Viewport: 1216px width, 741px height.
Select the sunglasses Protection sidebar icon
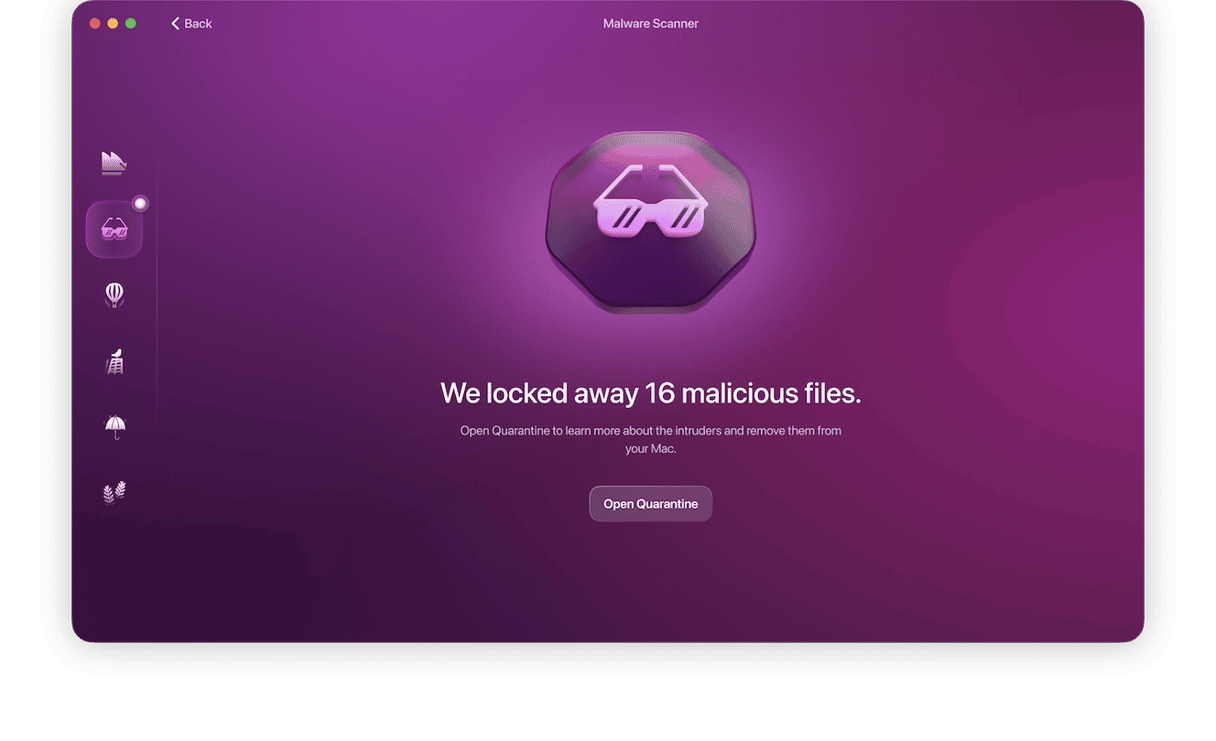point(114,229)
